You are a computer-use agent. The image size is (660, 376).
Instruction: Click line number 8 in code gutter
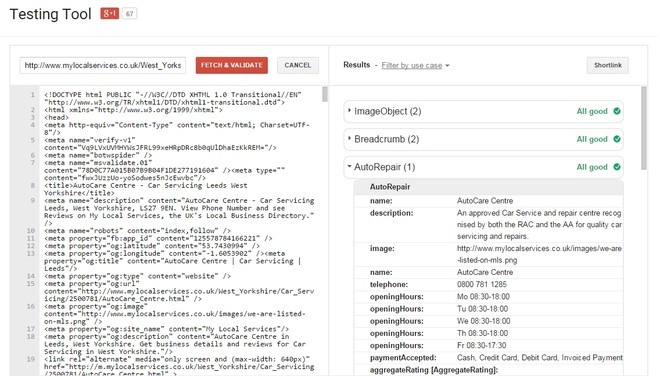[x=32, y=185]
